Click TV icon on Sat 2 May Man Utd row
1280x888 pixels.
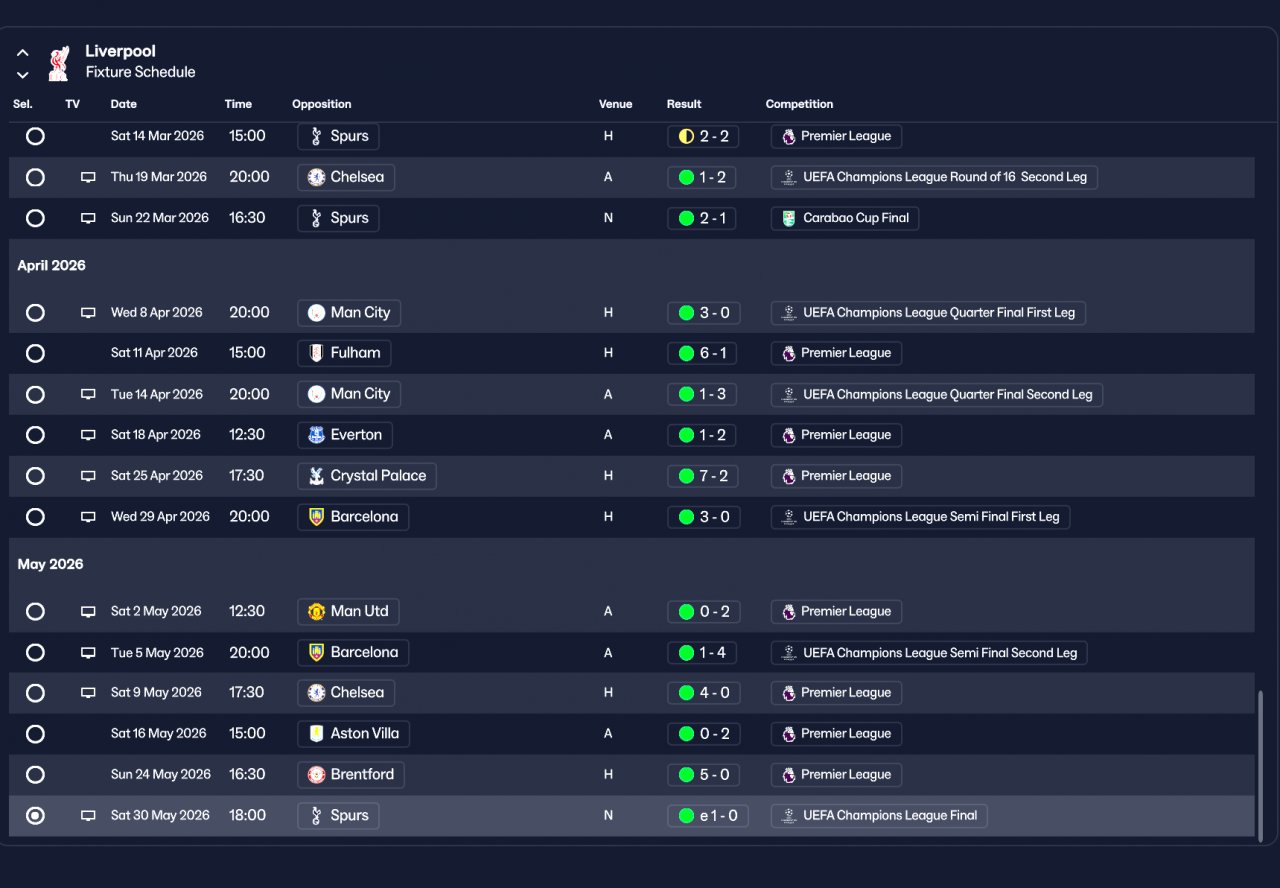(x=88, y=611)
